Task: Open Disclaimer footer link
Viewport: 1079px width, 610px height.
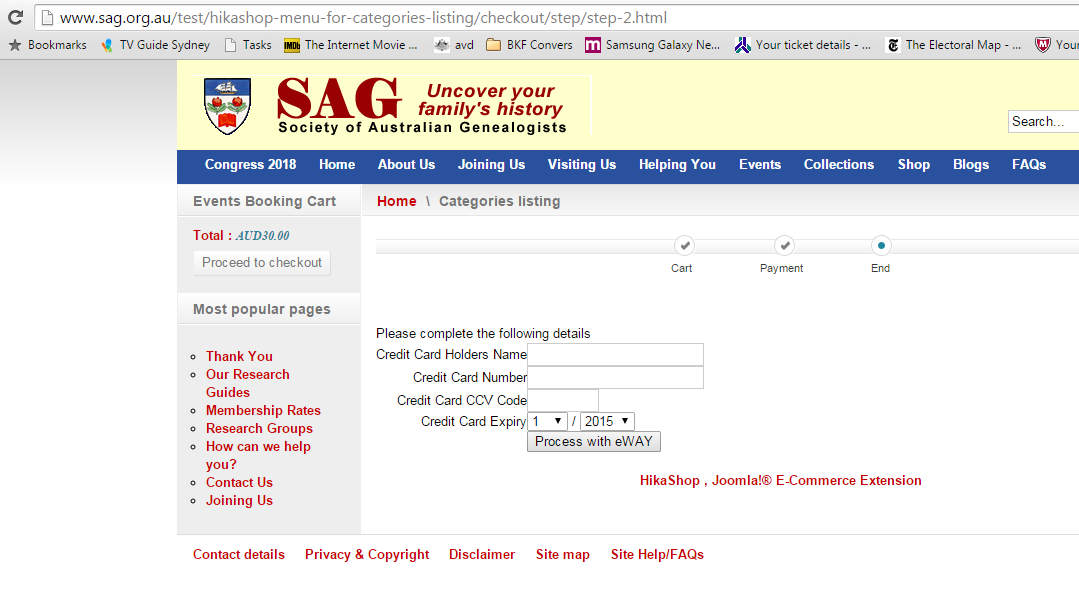Action: click(x=482, y=554)
